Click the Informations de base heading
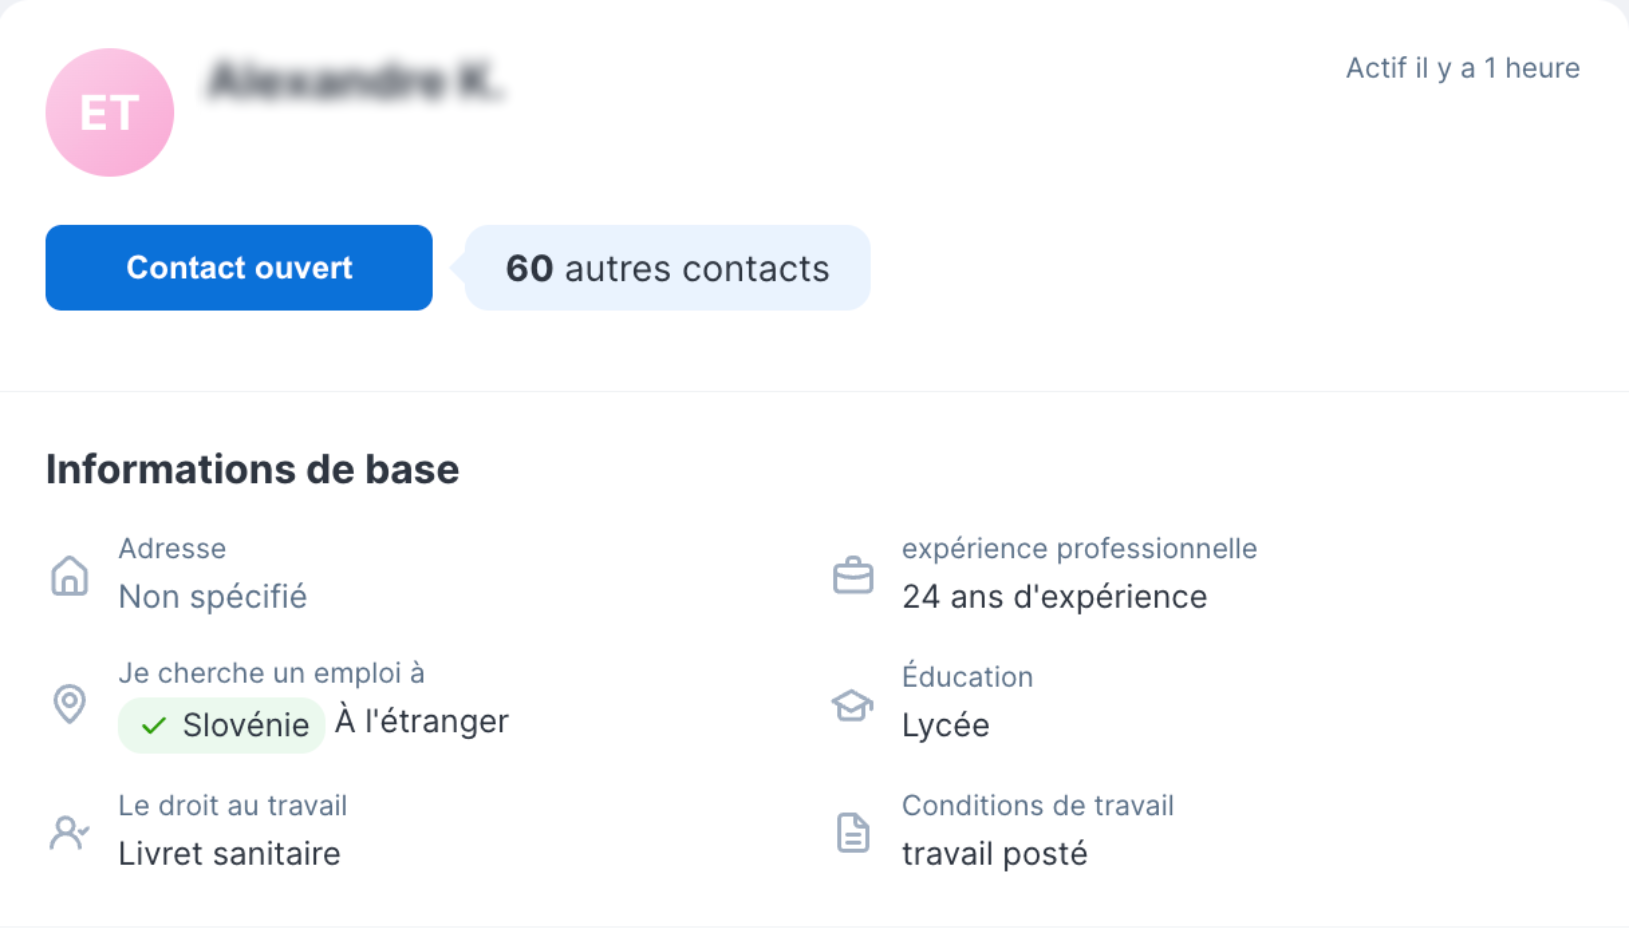This screenshot has width=1629, height=929. click(253, 469)
